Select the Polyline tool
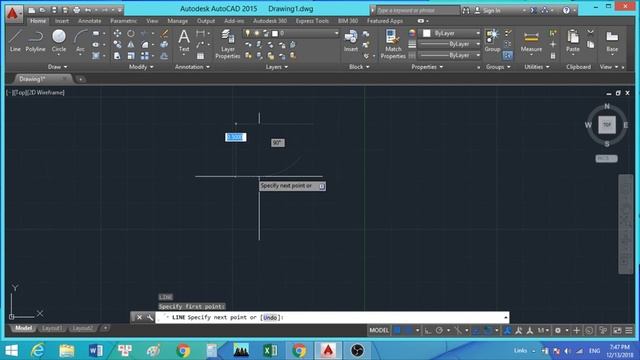640x360 pixels. (x=36, y=41)
